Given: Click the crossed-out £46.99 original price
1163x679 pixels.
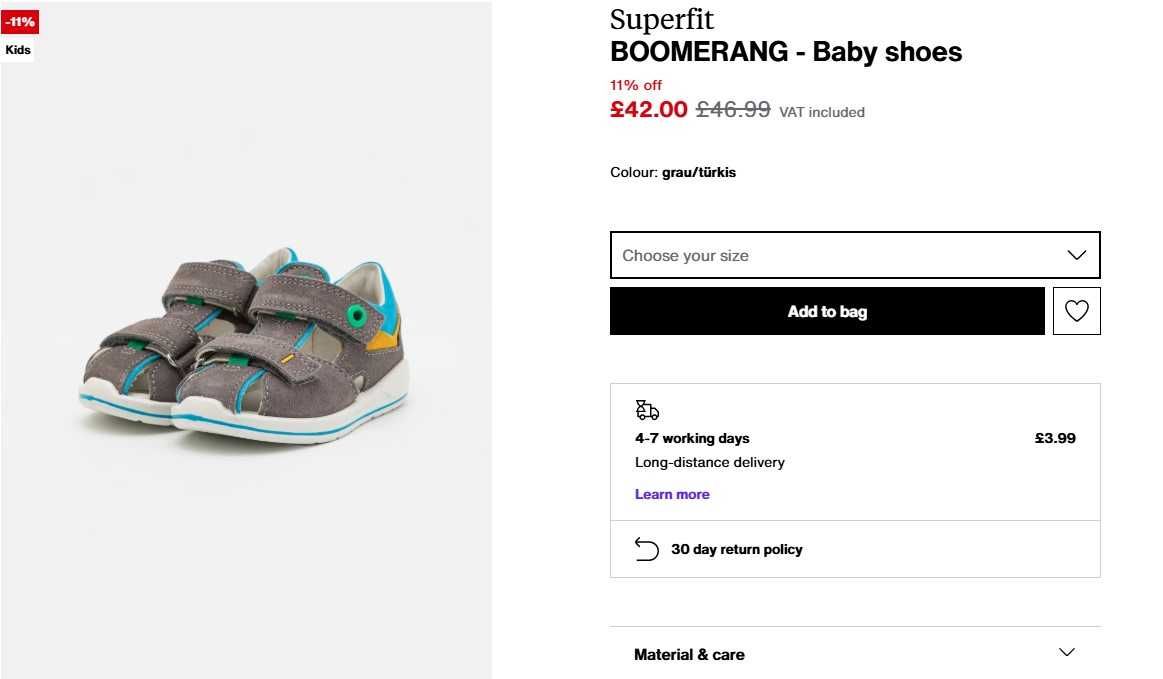Looking at the screenshot, I should (x=733, y=109).
